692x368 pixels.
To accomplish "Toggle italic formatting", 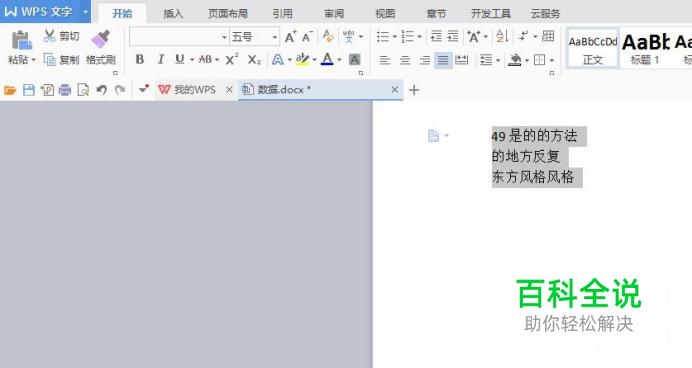I will coord(161,59).
